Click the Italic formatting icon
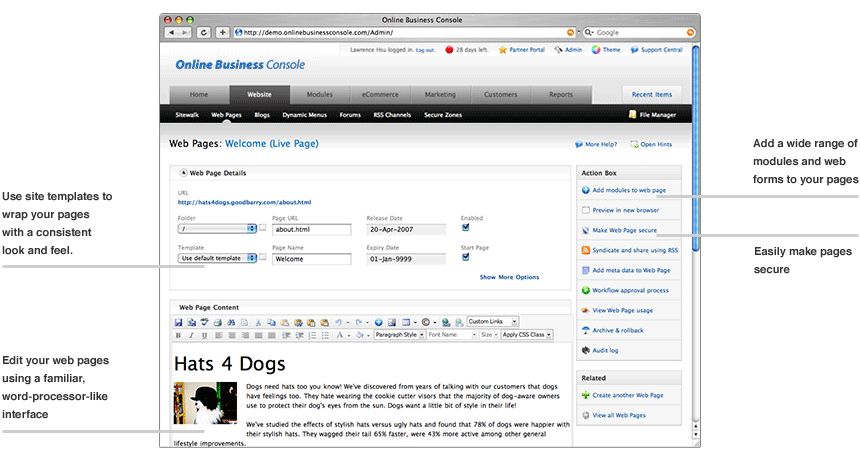 pyautogui.click(x=190, y=335)
